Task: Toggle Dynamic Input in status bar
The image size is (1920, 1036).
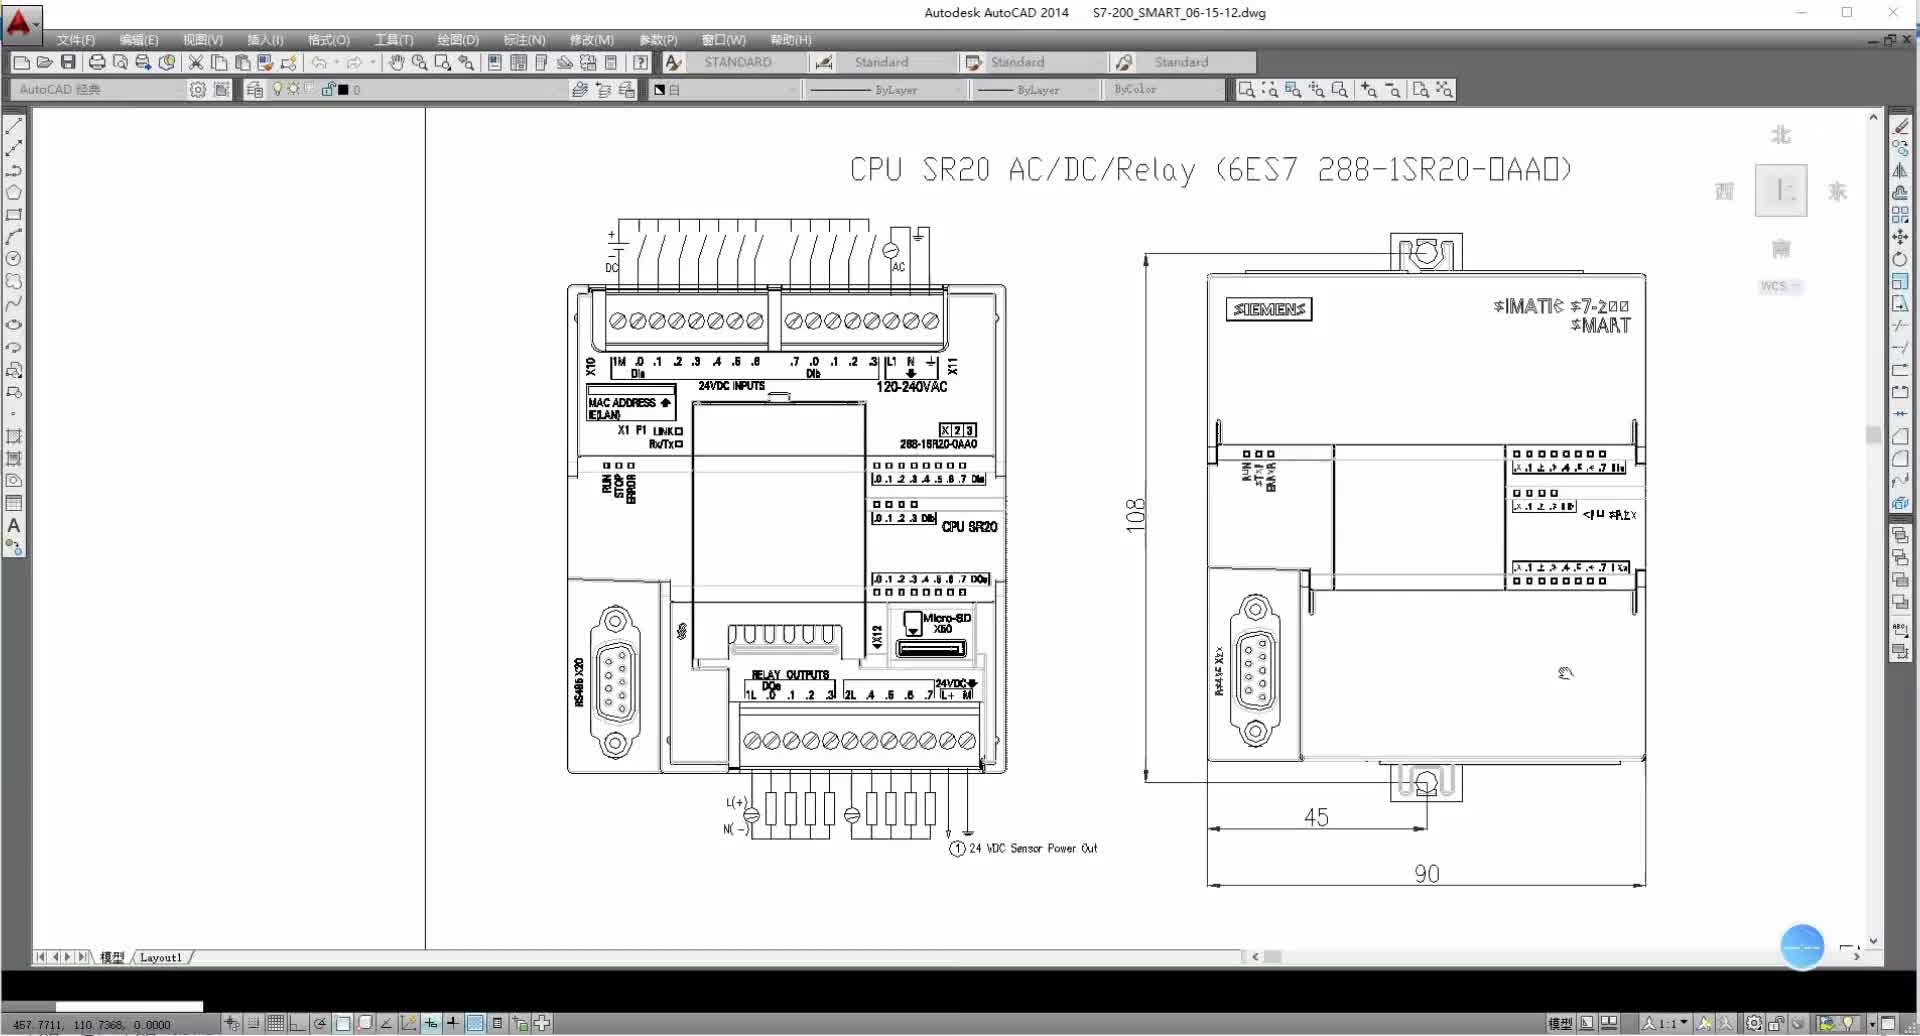Action: [x=431, y=1023]
